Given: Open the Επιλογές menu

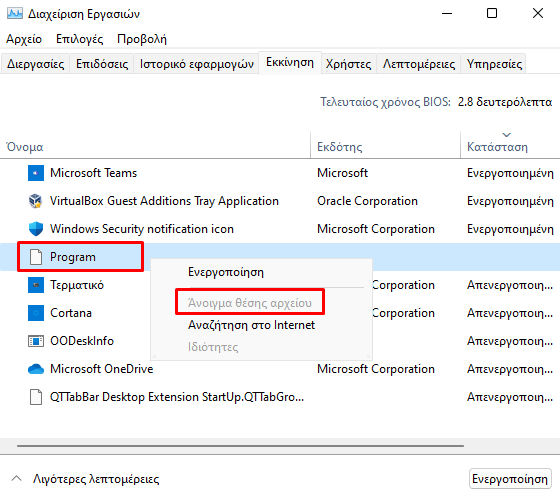Looking at the screenshot, I should [80, 39].
